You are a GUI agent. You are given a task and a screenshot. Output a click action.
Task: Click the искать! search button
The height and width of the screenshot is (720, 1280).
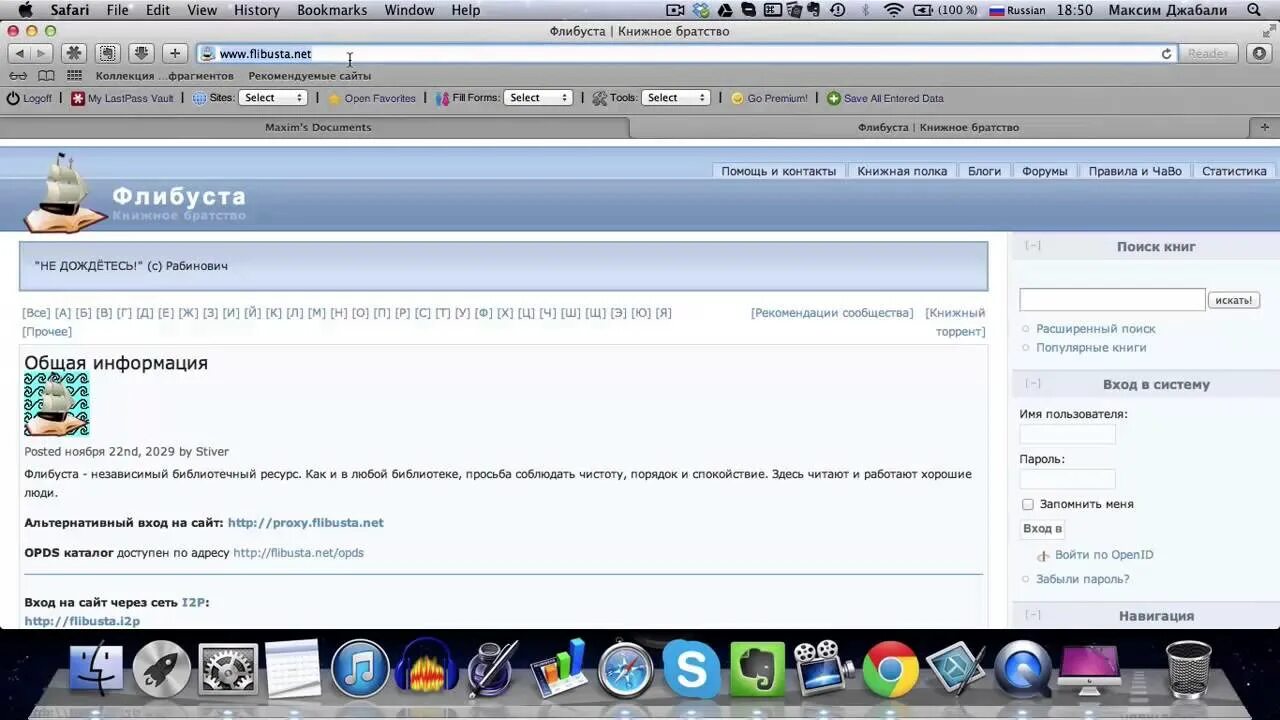pos(1234,300)
